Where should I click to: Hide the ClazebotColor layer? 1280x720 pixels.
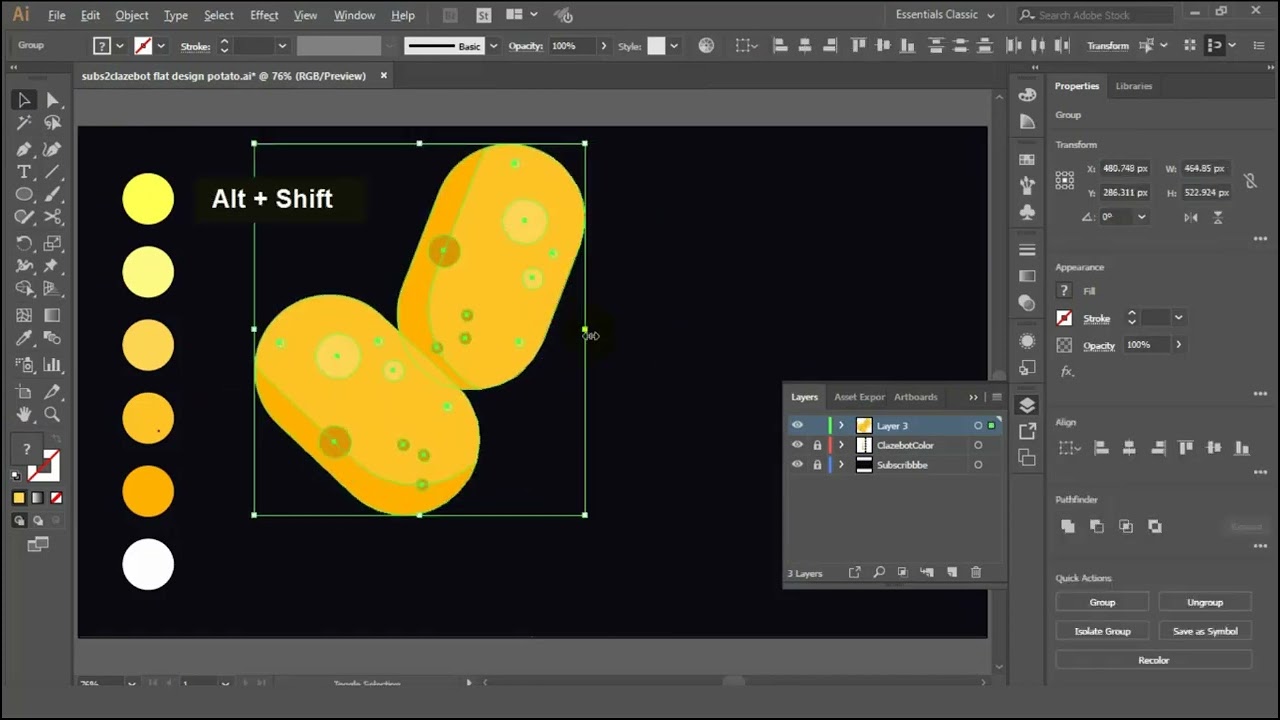click(x=797, y=445)
